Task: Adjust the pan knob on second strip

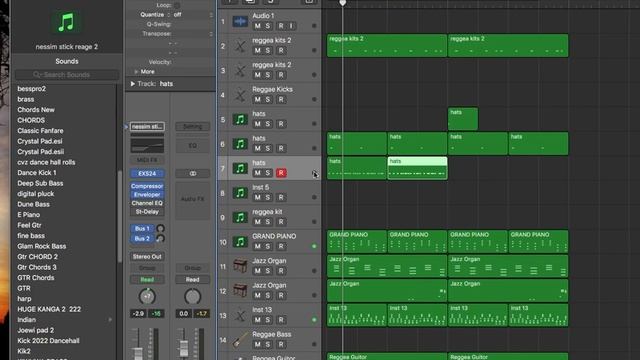Action: coord(192,296)
